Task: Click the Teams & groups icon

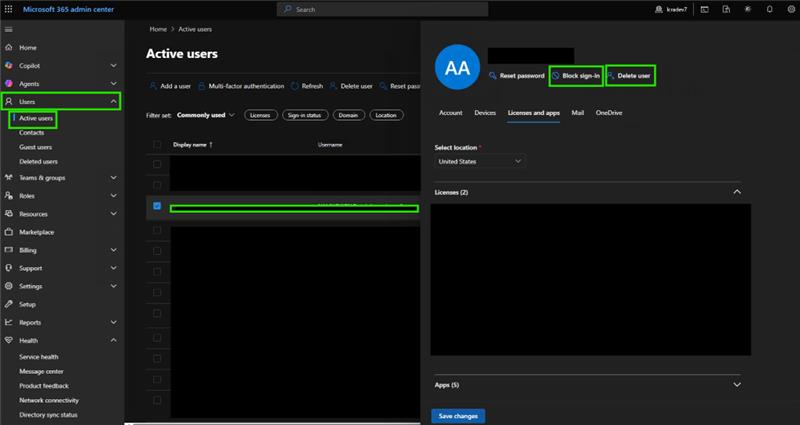Action: (x=9, y=178)
